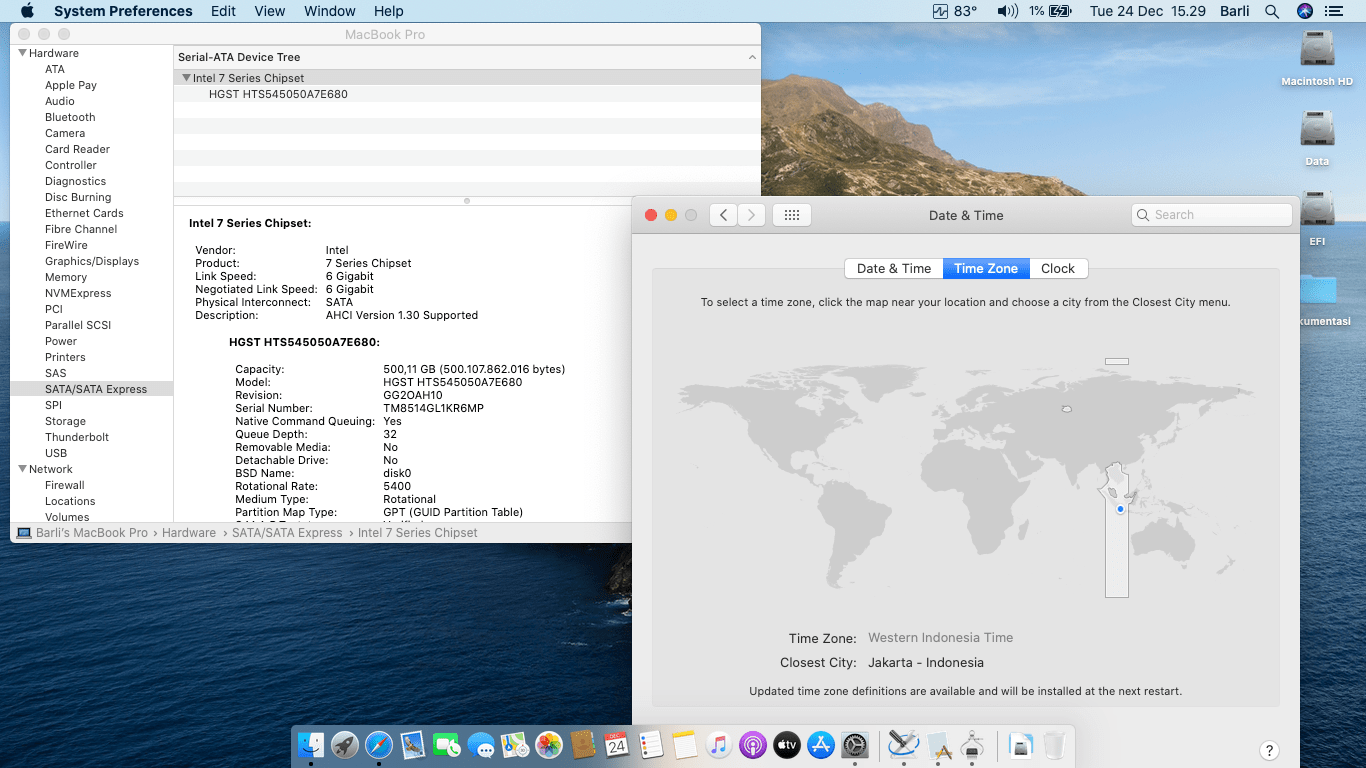This screenshot has width=1366, height=768.
Task: Open Safari from the dock
Action: click(379, 745)
